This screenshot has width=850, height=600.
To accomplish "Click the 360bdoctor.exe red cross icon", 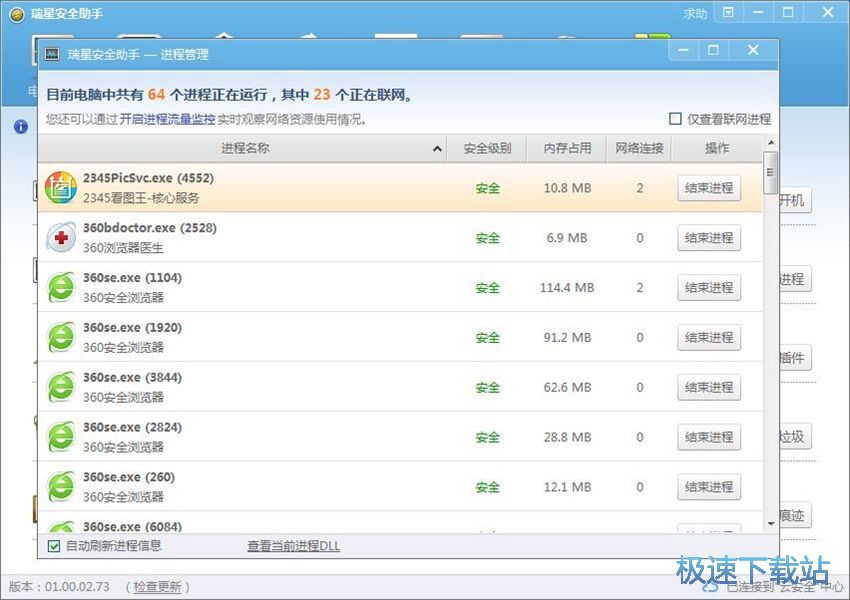I will [61, 237].
